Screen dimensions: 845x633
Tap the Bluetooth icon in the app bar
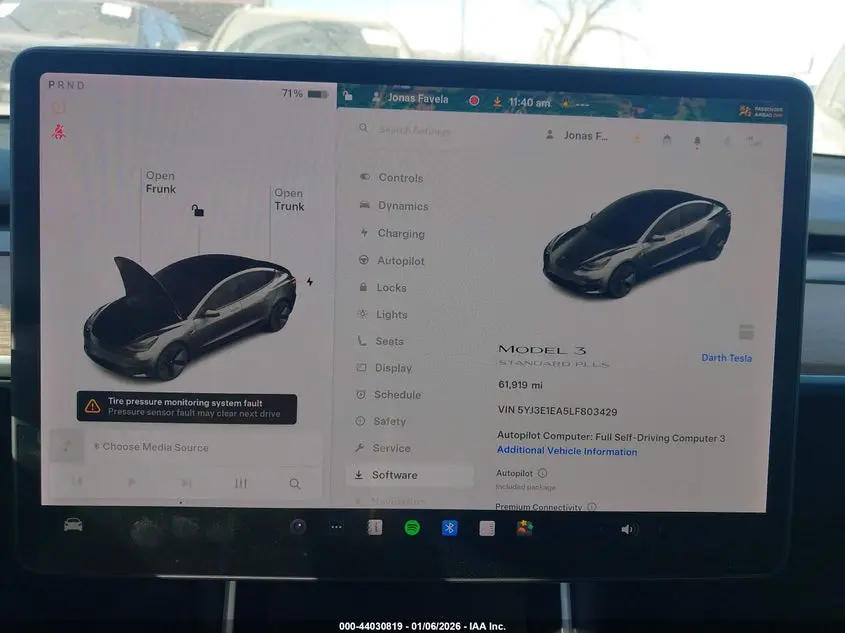coord(448,527)
